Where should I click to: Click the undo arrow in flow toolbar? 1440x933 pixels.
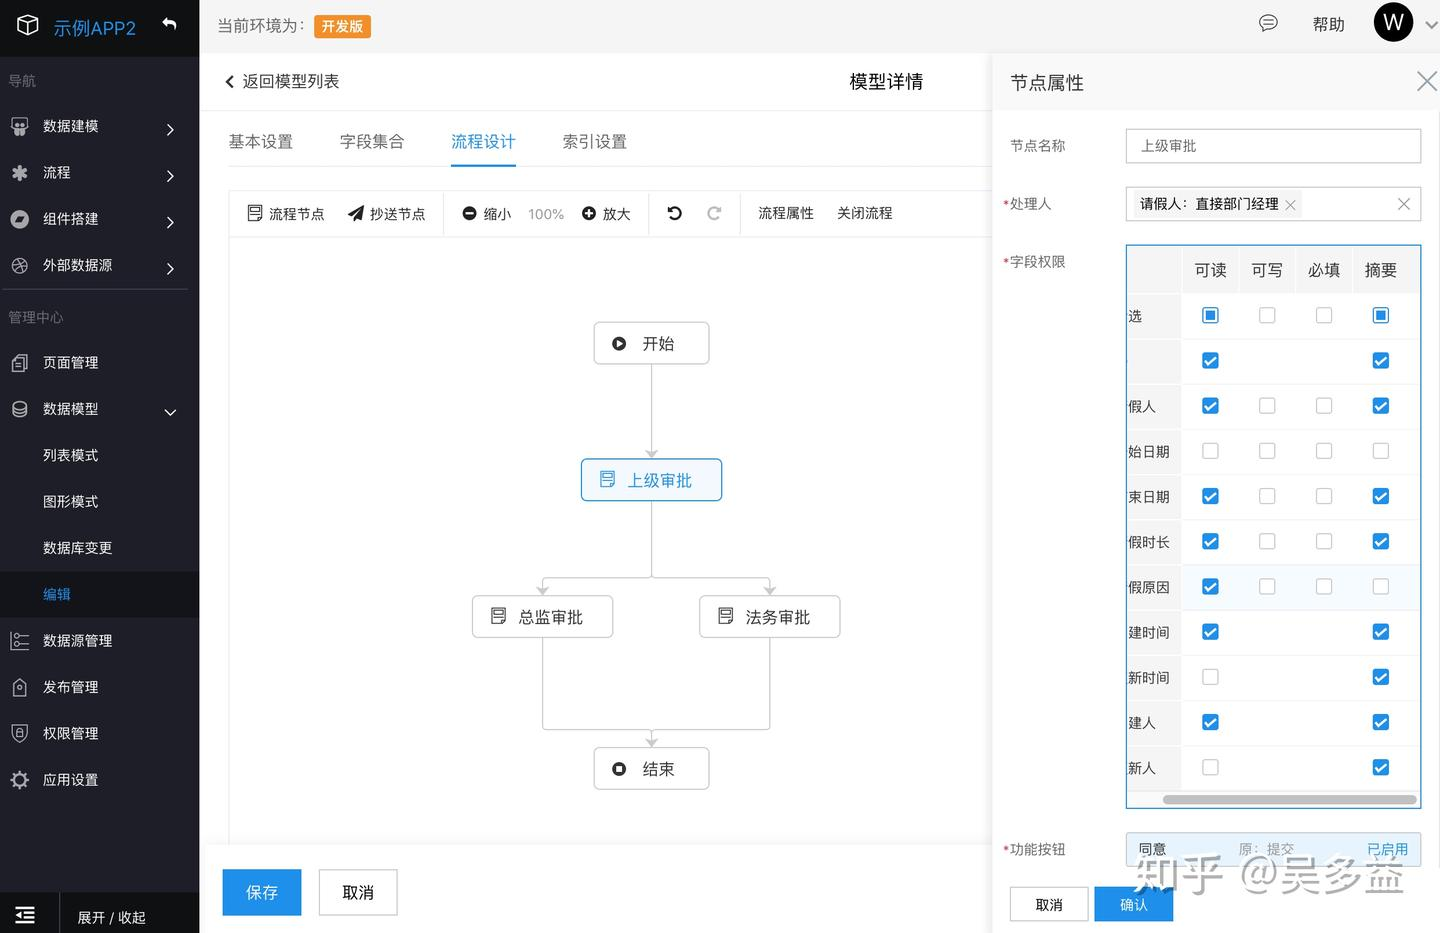click(675, 213)
